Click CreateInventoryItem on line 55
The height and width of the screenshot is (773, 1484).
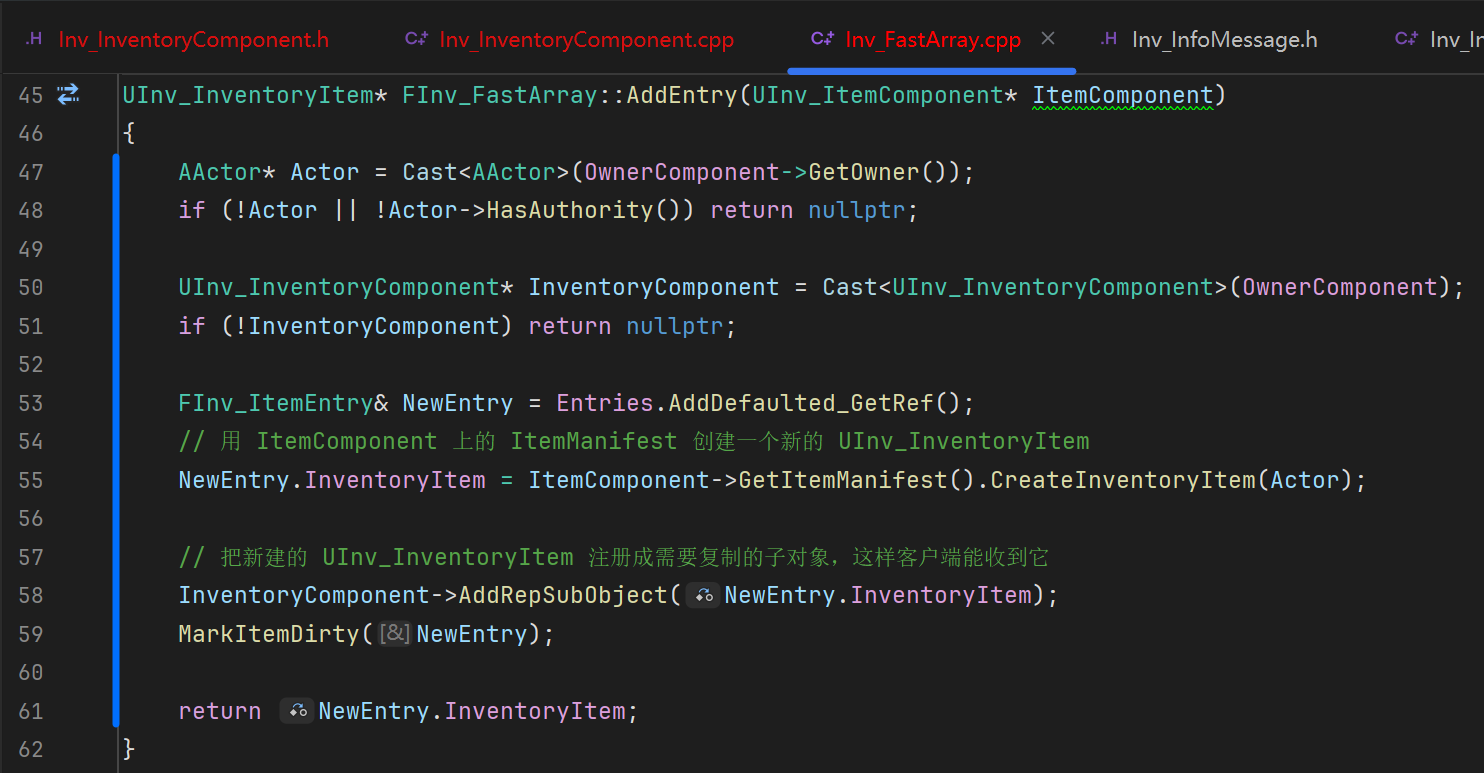click(x=1123, y=480)
